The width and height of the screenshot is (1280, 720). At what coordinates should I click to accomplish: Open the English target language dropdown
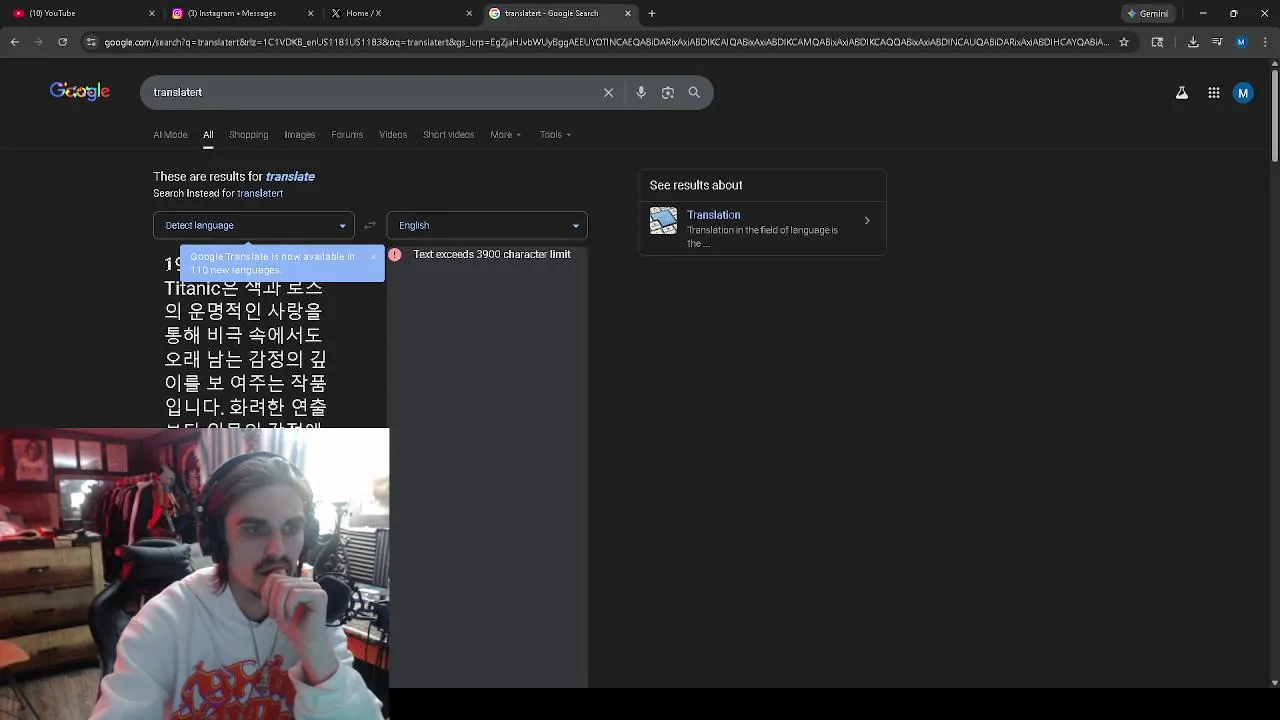pos(487,225)
